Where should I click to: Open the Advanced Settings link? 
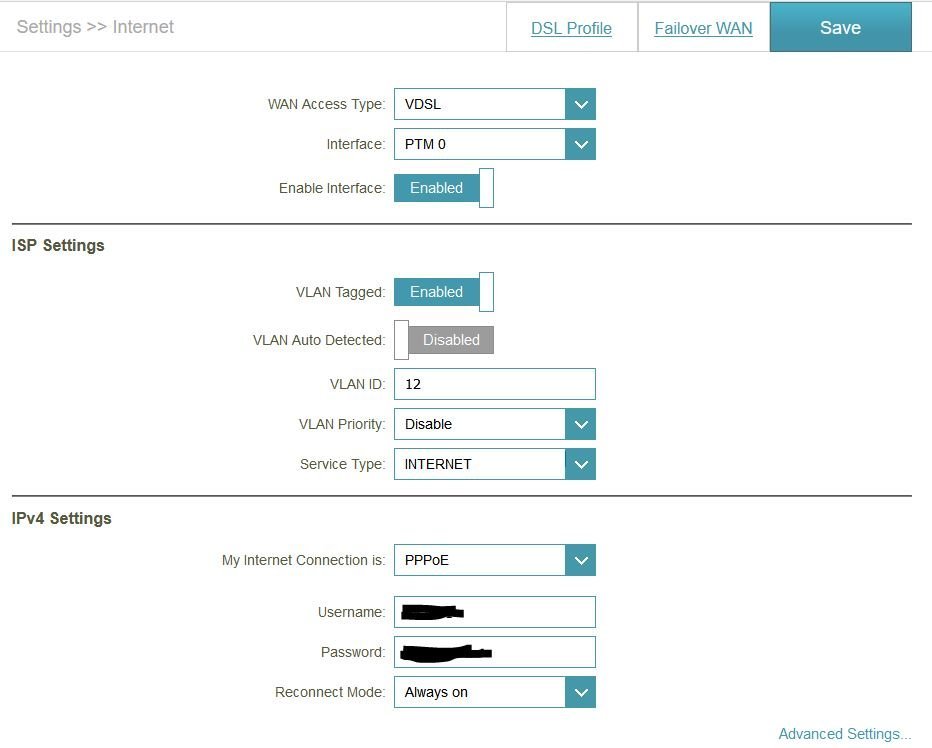(x=844, y=734)
